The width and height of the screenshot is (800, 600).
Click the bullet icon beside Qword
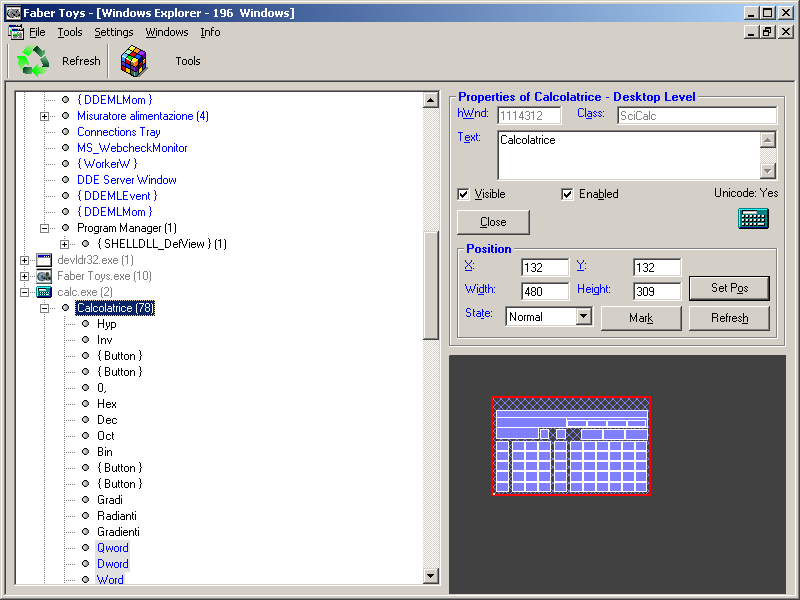pos(86,547)
